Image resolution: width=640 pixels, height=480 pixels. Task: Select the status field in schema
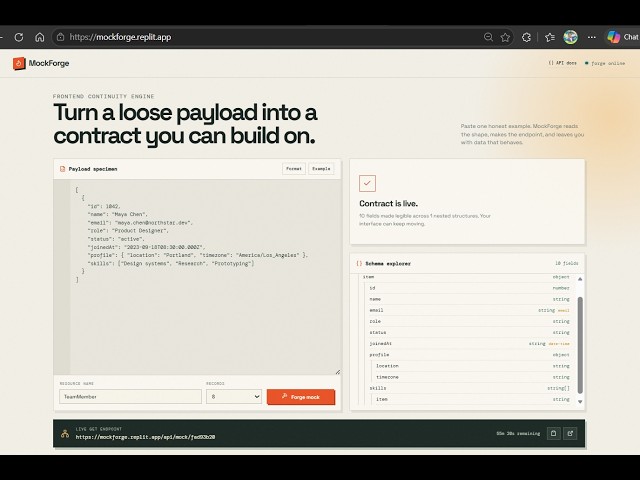tap(469, 333)
